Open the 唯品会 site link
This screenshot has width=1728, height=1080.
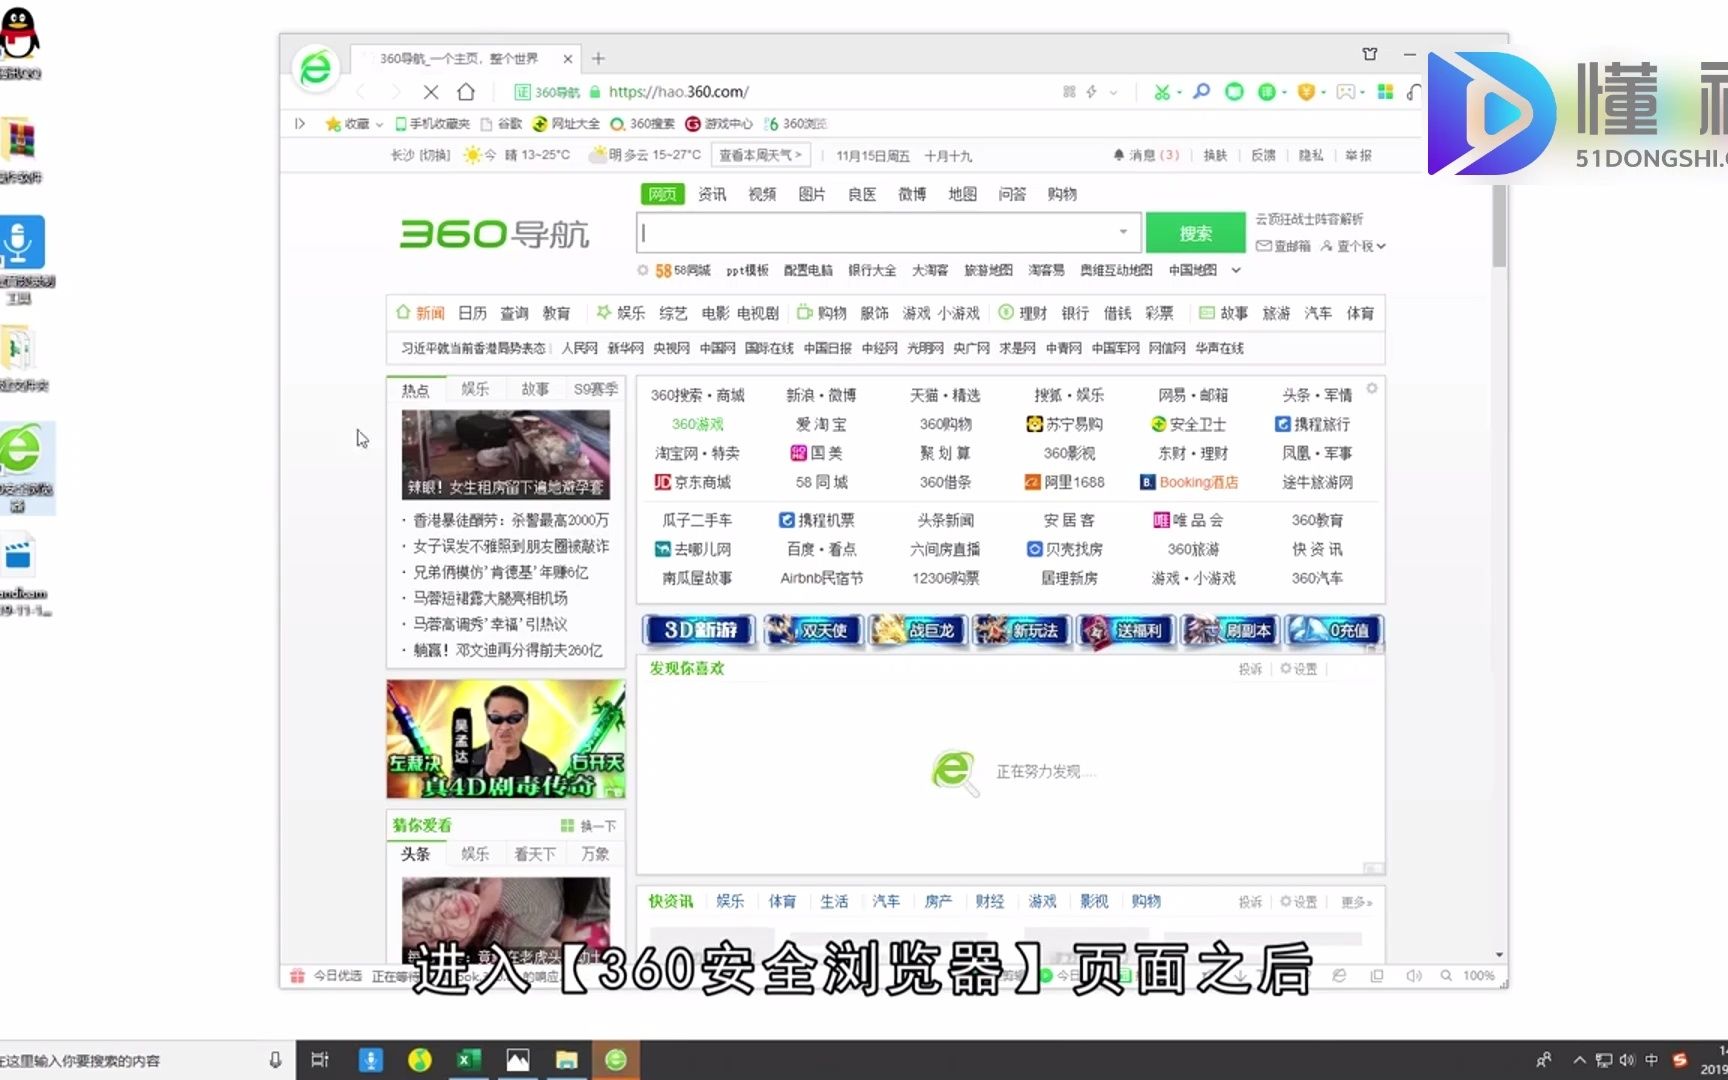click(1188, 520)
